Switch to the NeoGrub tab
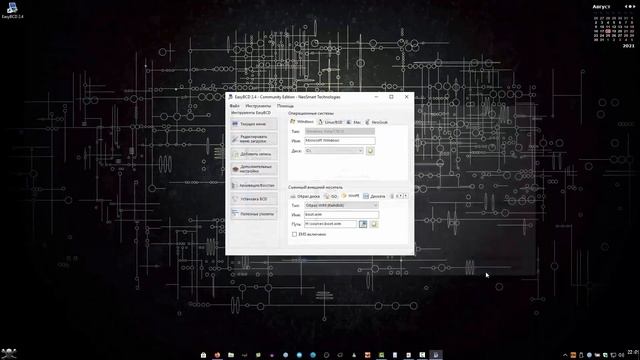The width and height of the screenshot is (640, 360). point(376,122)
